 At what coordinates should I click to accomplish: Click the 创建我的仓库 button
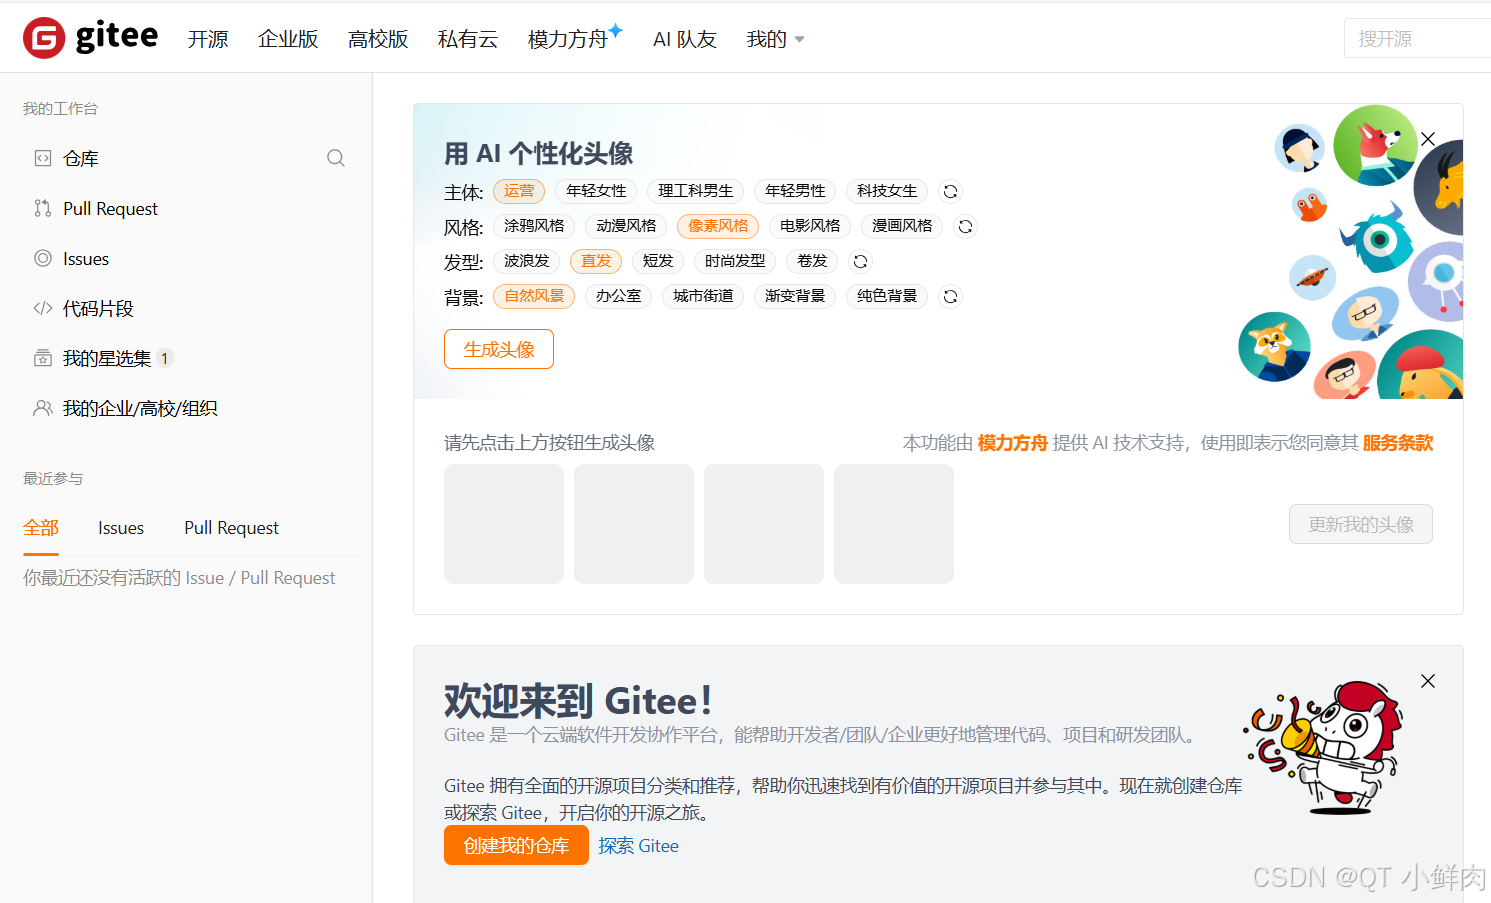click(516, 845)
